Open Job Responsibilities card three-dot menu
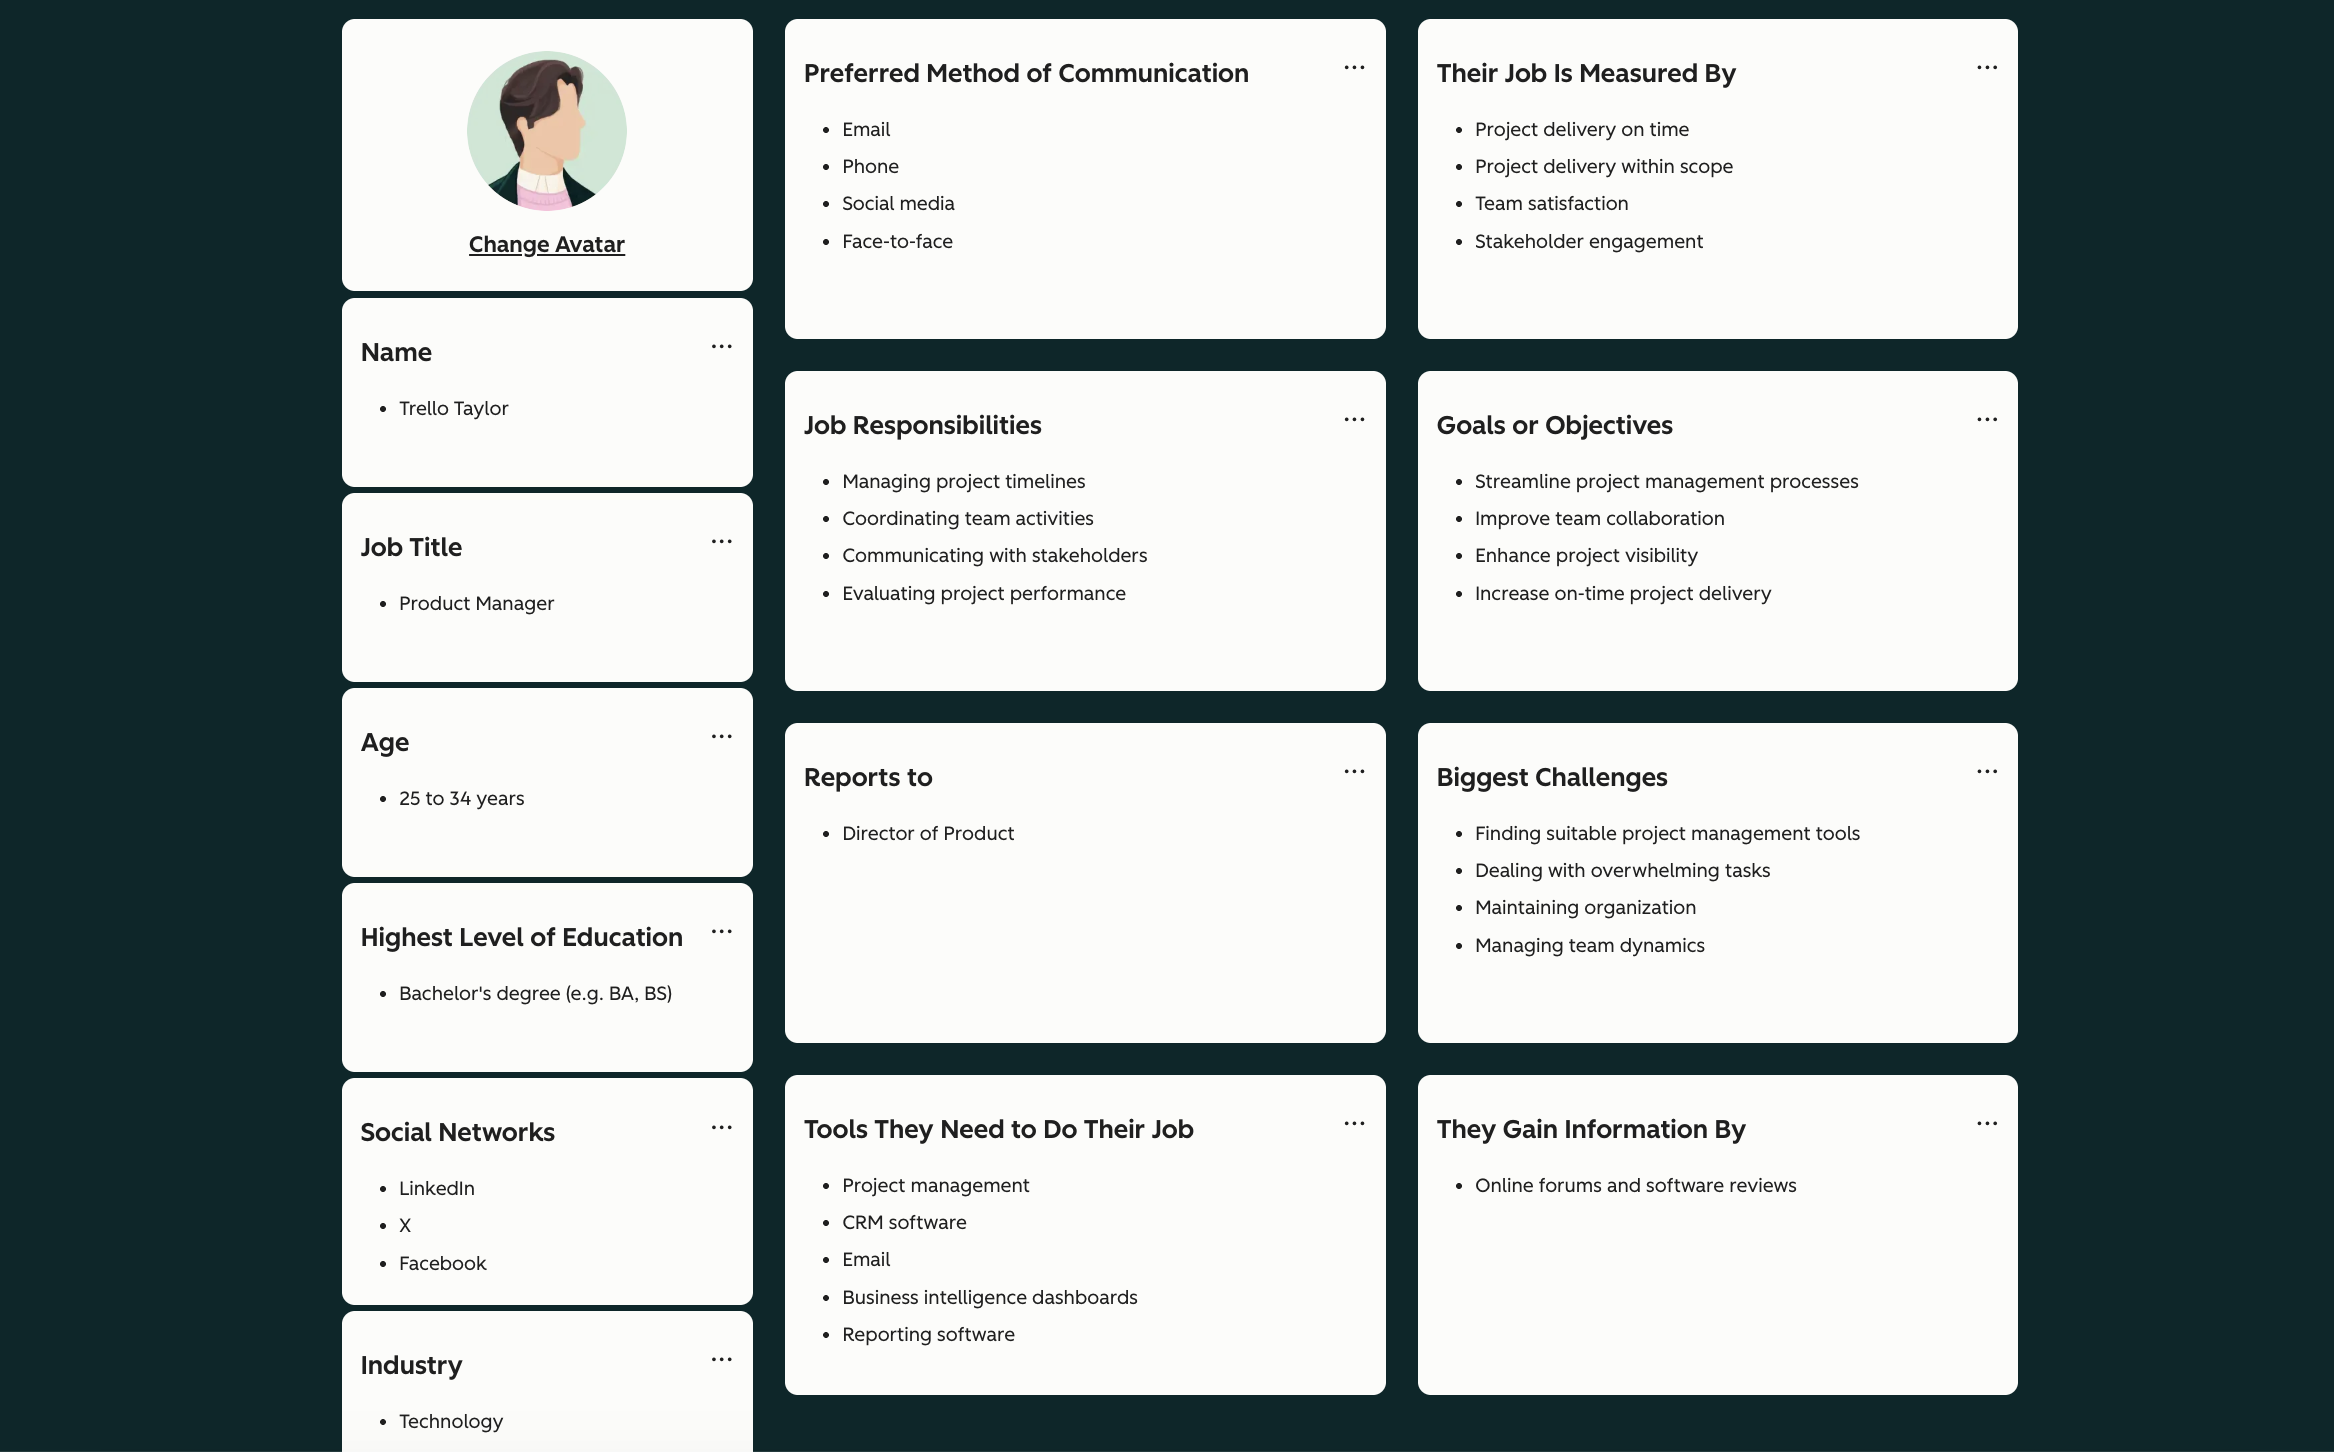This screenshot has width=2334, height=1452. pos(1354,420)
